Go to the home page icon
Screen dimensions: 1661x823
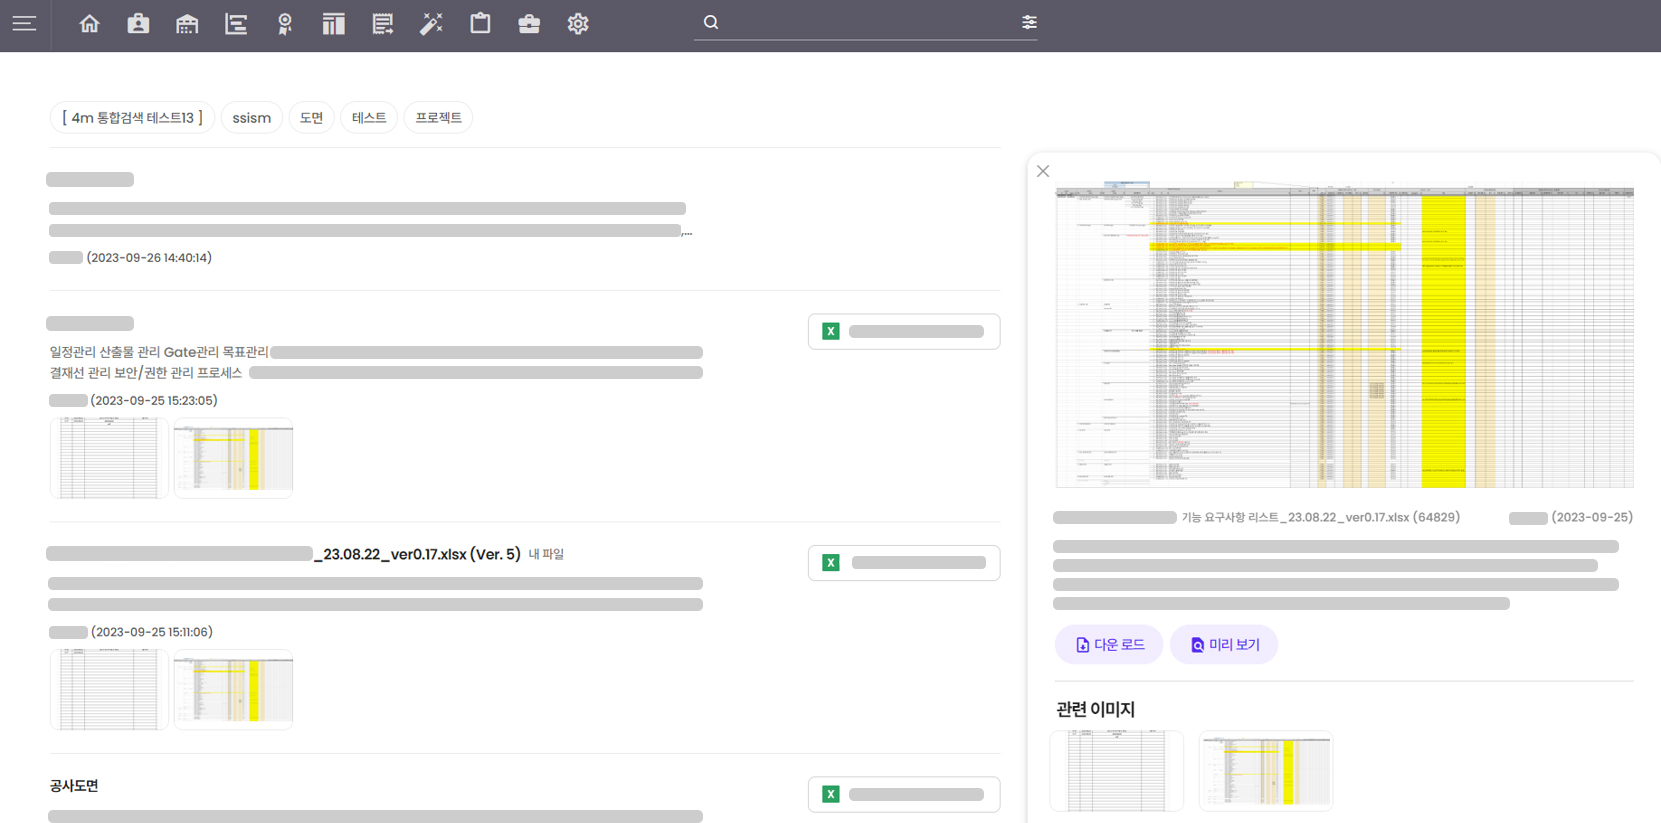90,23
